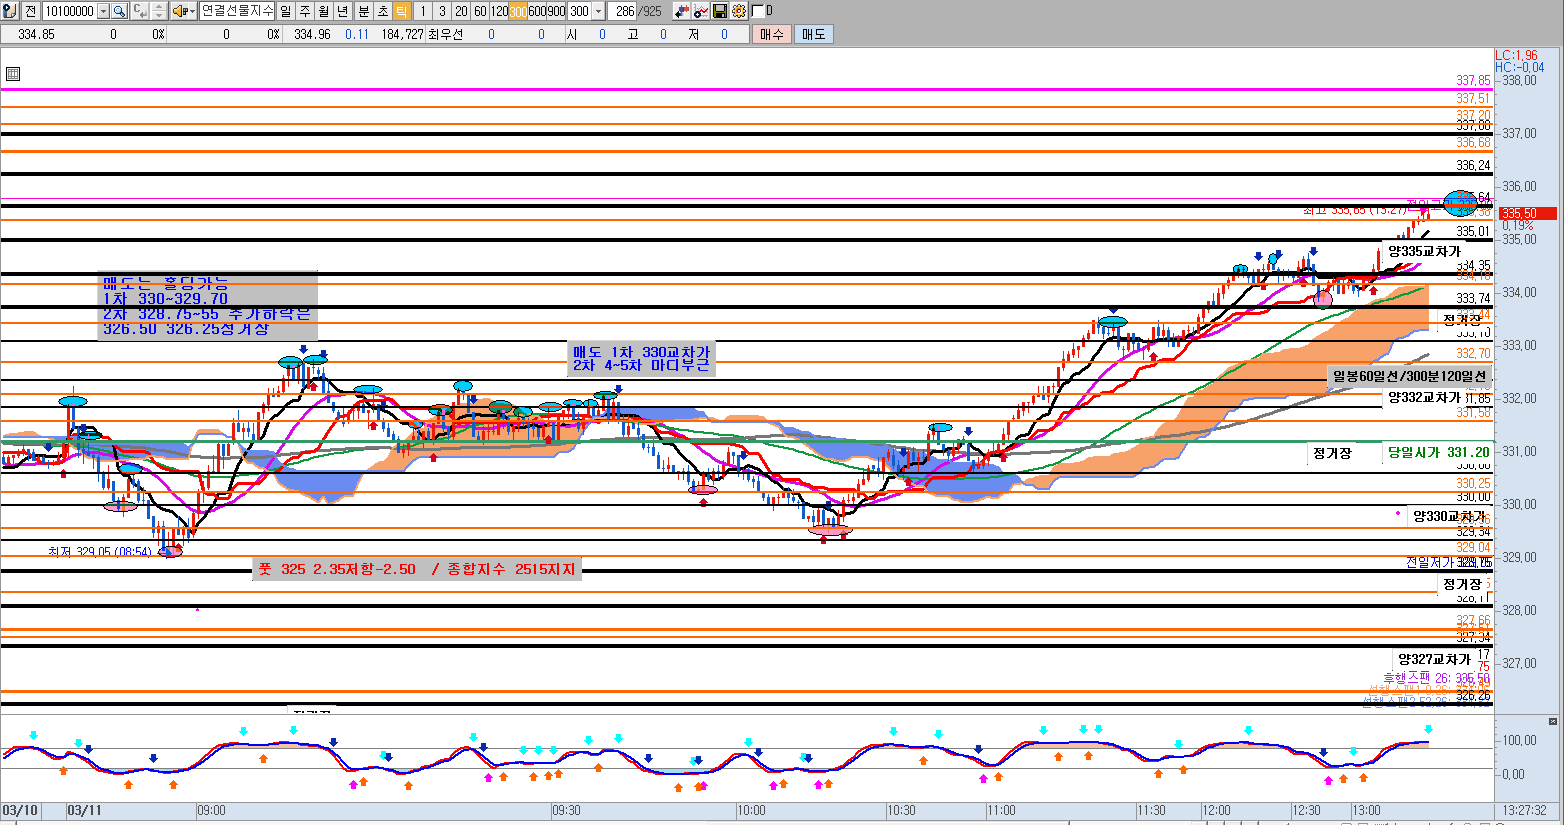Choose the 120 tick interval button
Screen dimensions: 1564x825
click(x=499, y=11)
